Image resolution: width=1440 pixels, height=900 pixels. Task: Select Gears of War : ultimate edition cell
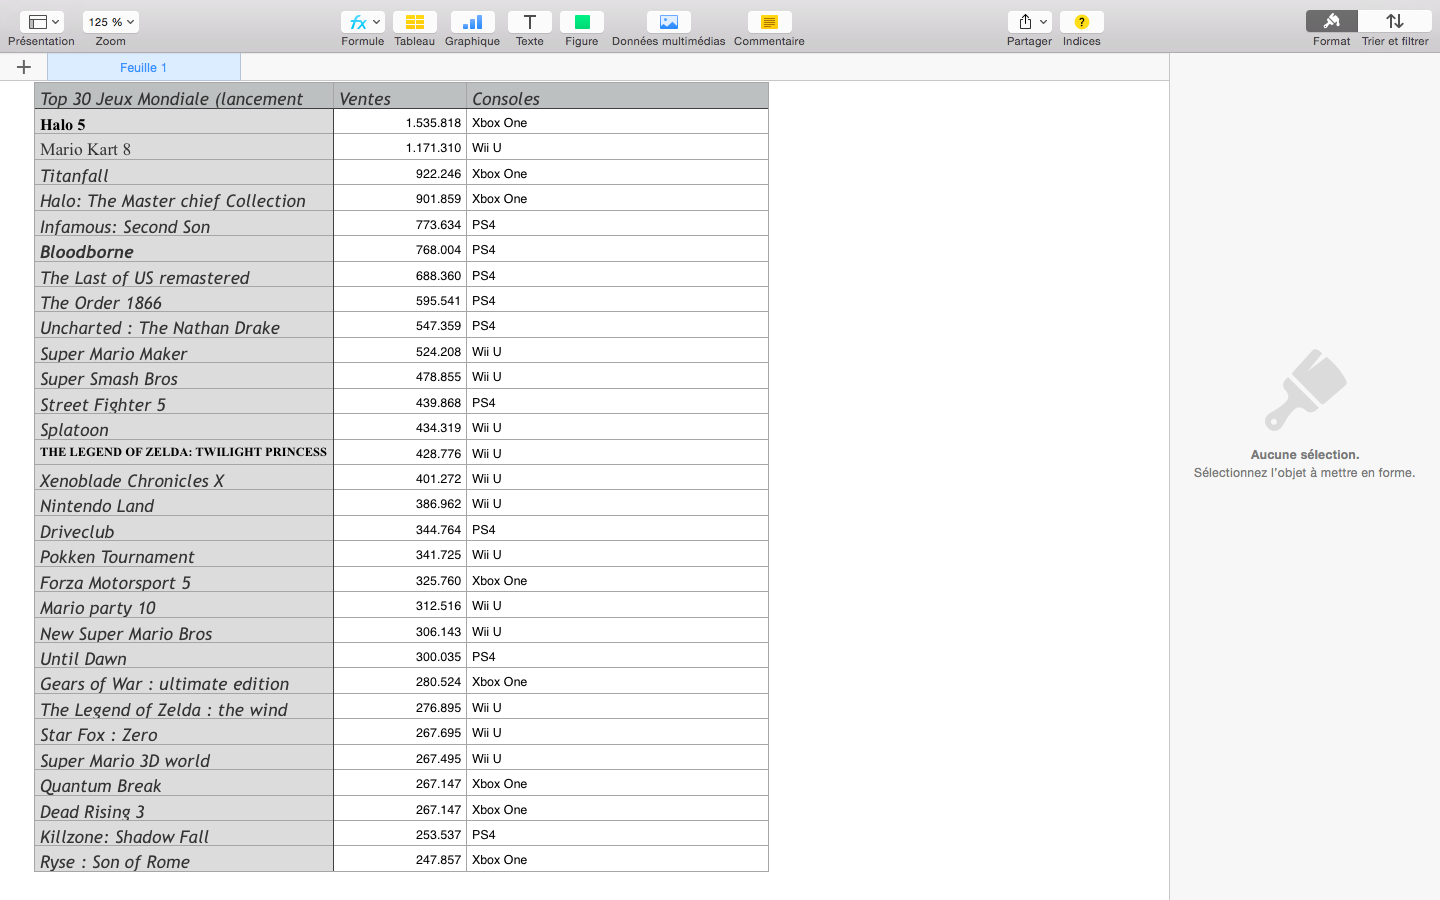[184, 681]
